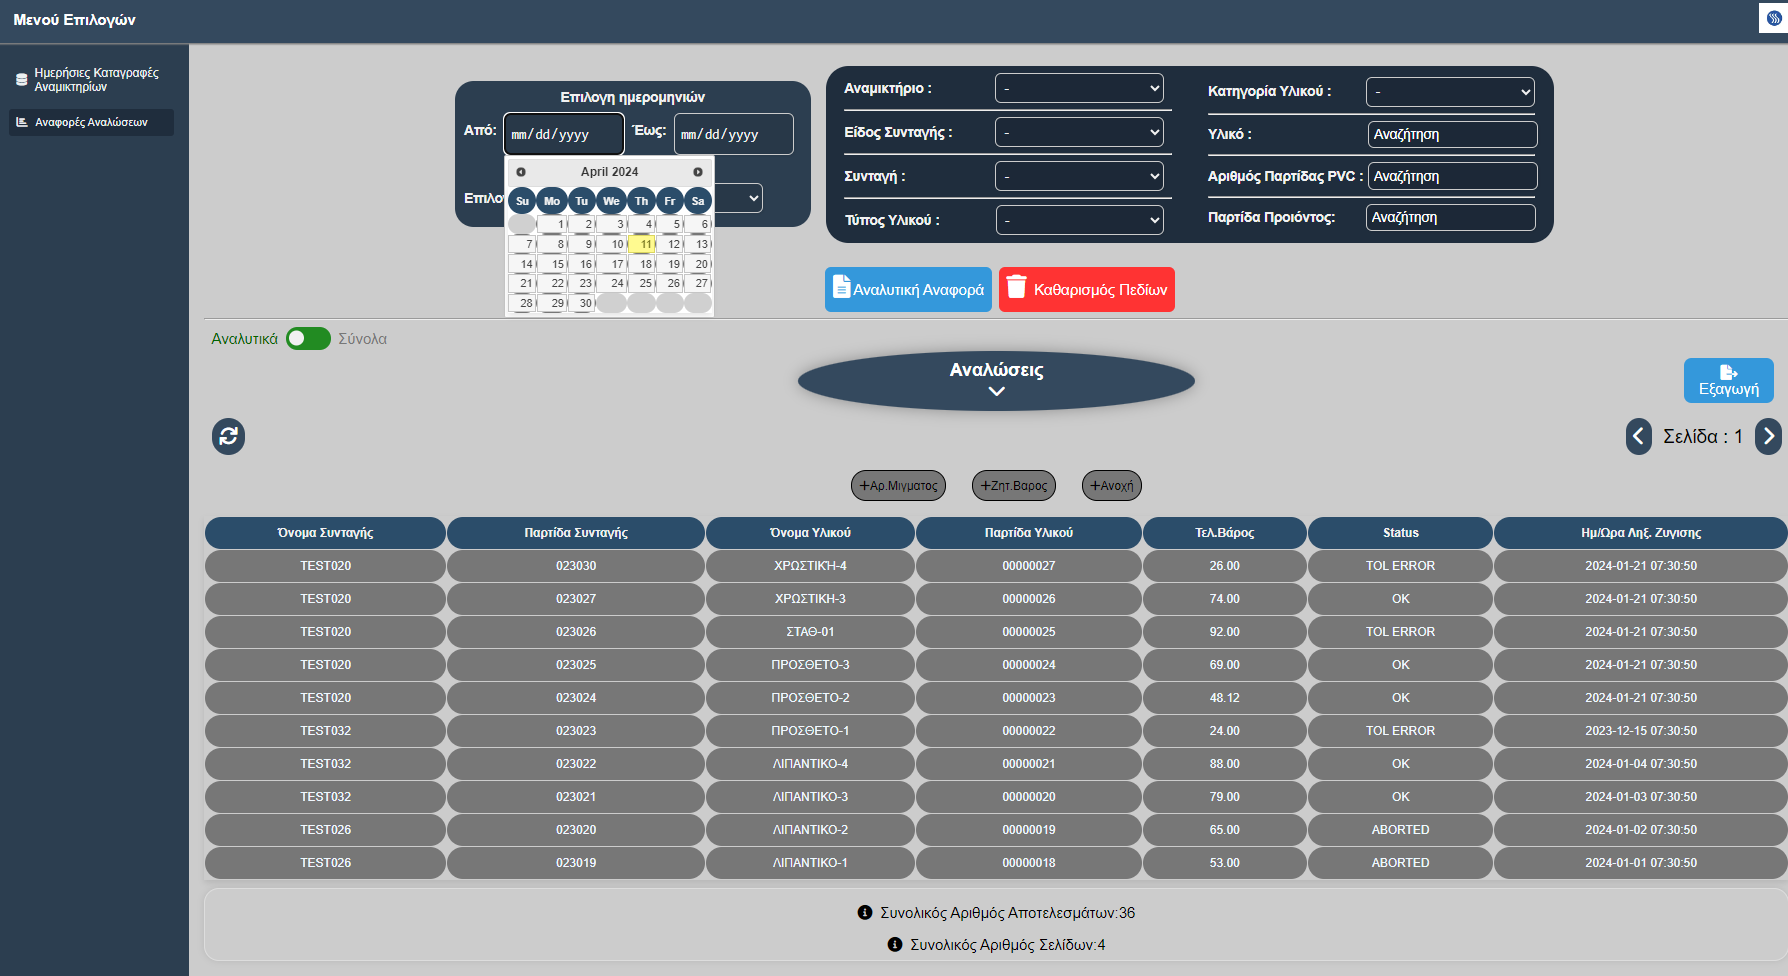1788x976 pixels.
Task: Click TOL ERROR status in row 023023
Action: 1401,731
